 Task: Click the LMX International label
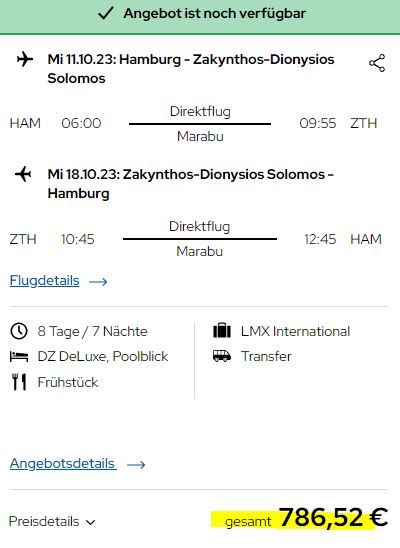pyautogui.click(x=295, y=331)
